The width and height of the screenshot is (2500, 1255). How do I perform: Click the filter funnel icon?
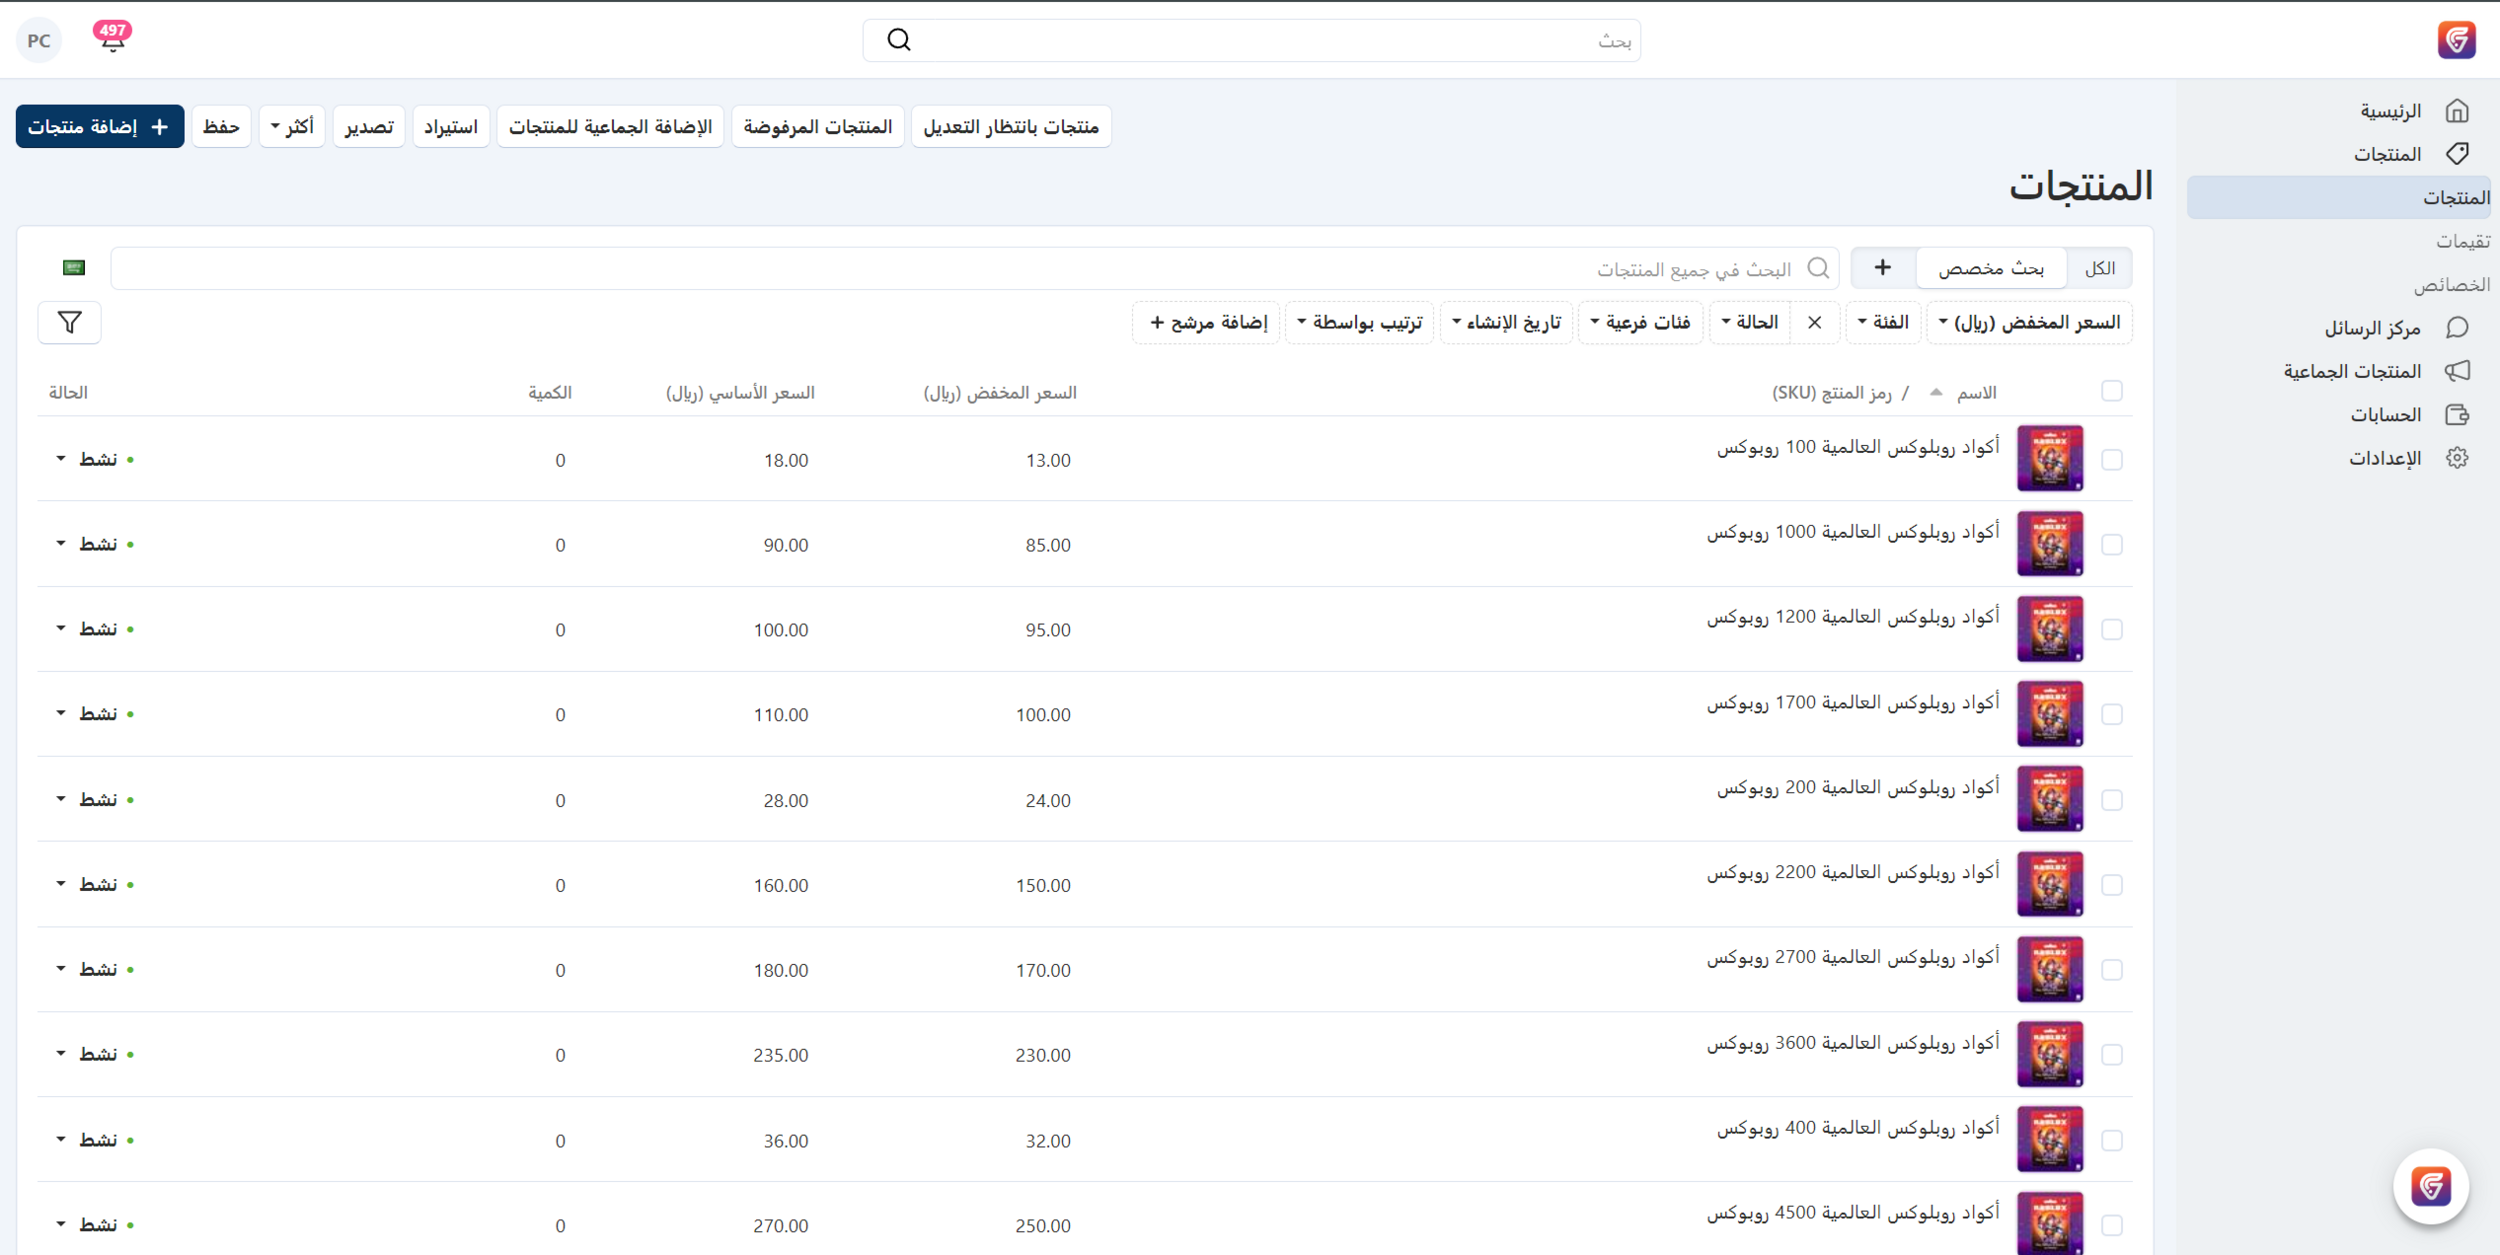(x=69, y=323)
